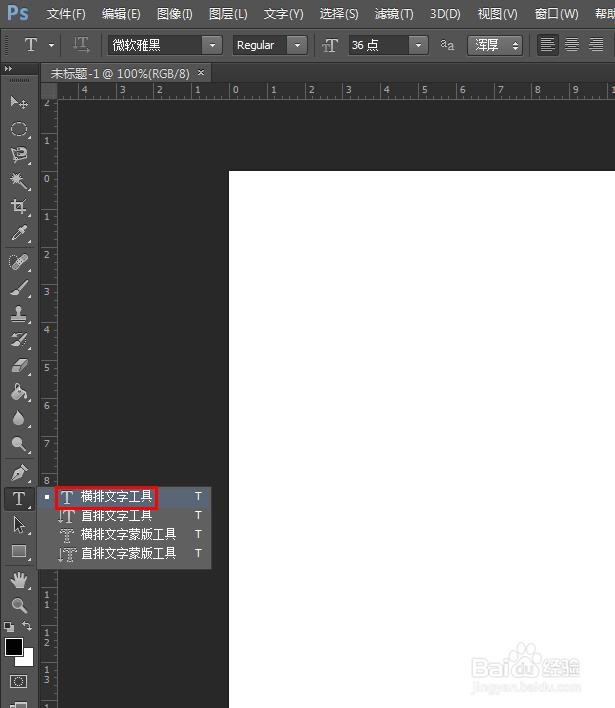Viewport: 615px width, 708px height.
Task: Select the Pen tool
Action: 19,473
